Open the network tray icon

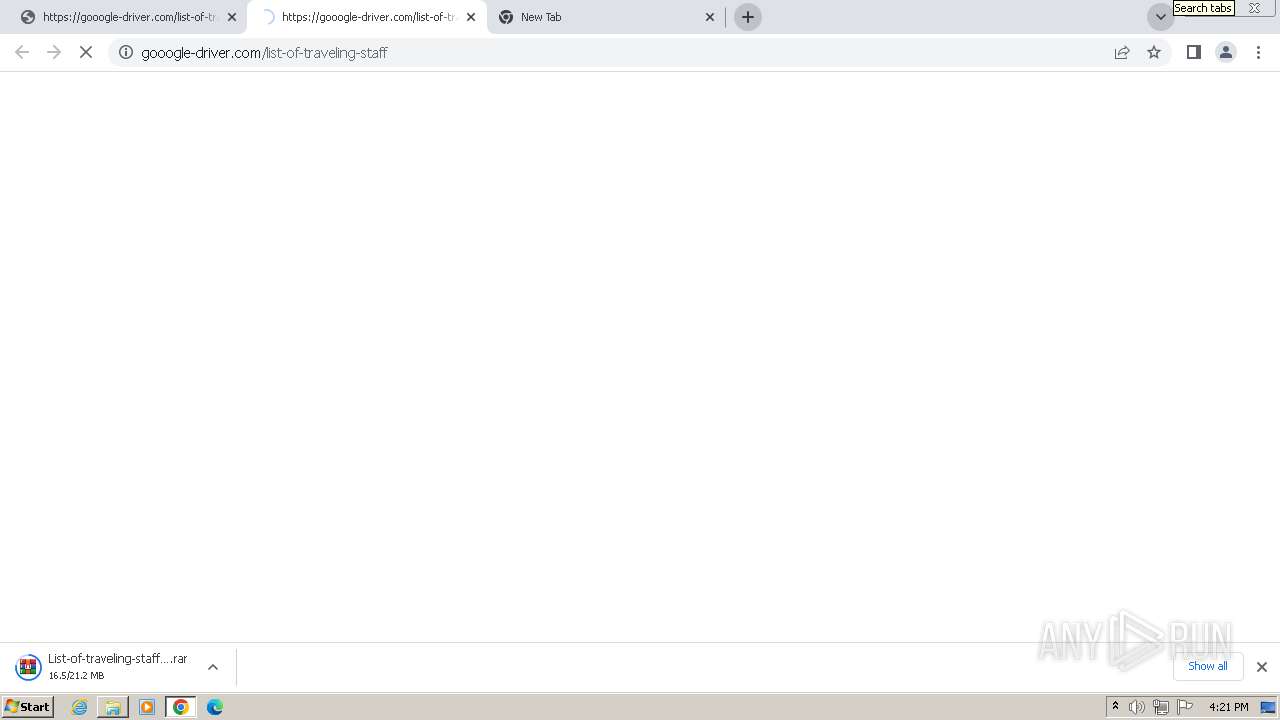point(1161,707)
